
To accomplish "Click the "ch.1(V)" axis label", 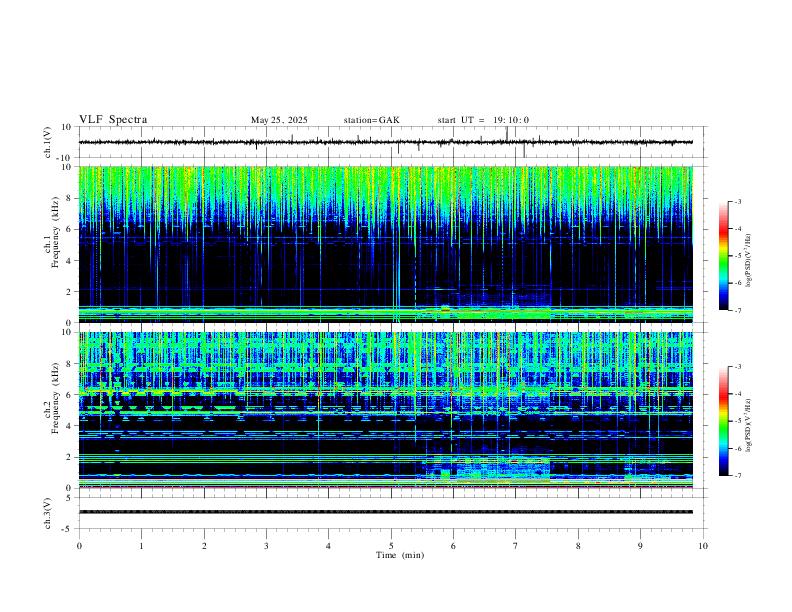I will pyautogui.click(x=48, y=142).
